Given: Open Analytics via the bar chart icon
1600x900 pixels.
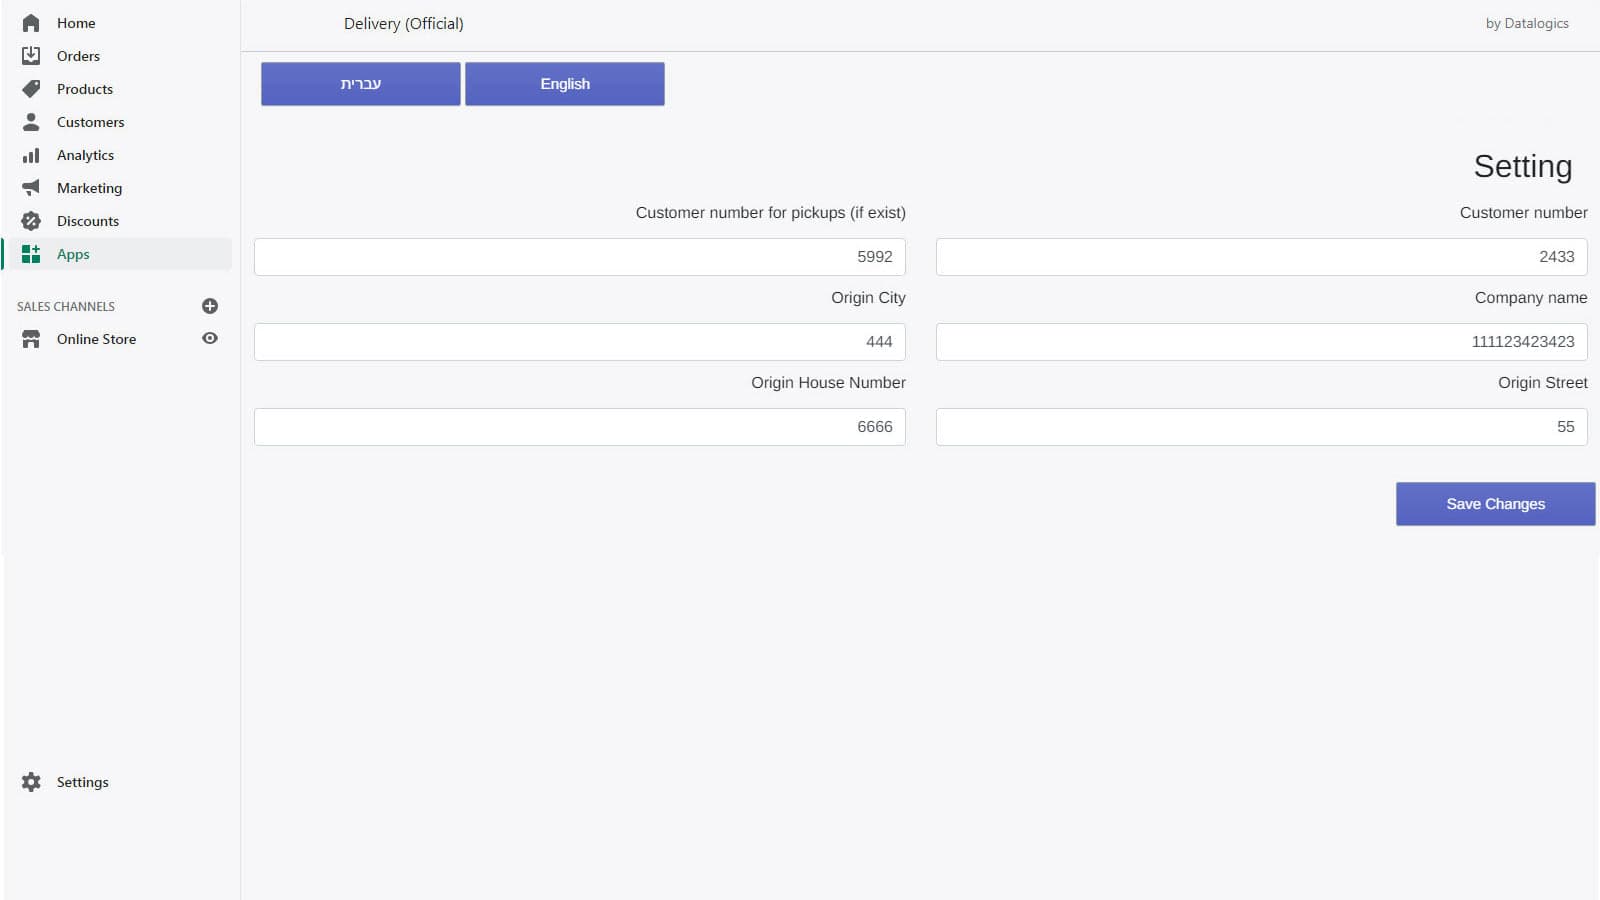Looking at the screenshot, I should coord(31,154).
